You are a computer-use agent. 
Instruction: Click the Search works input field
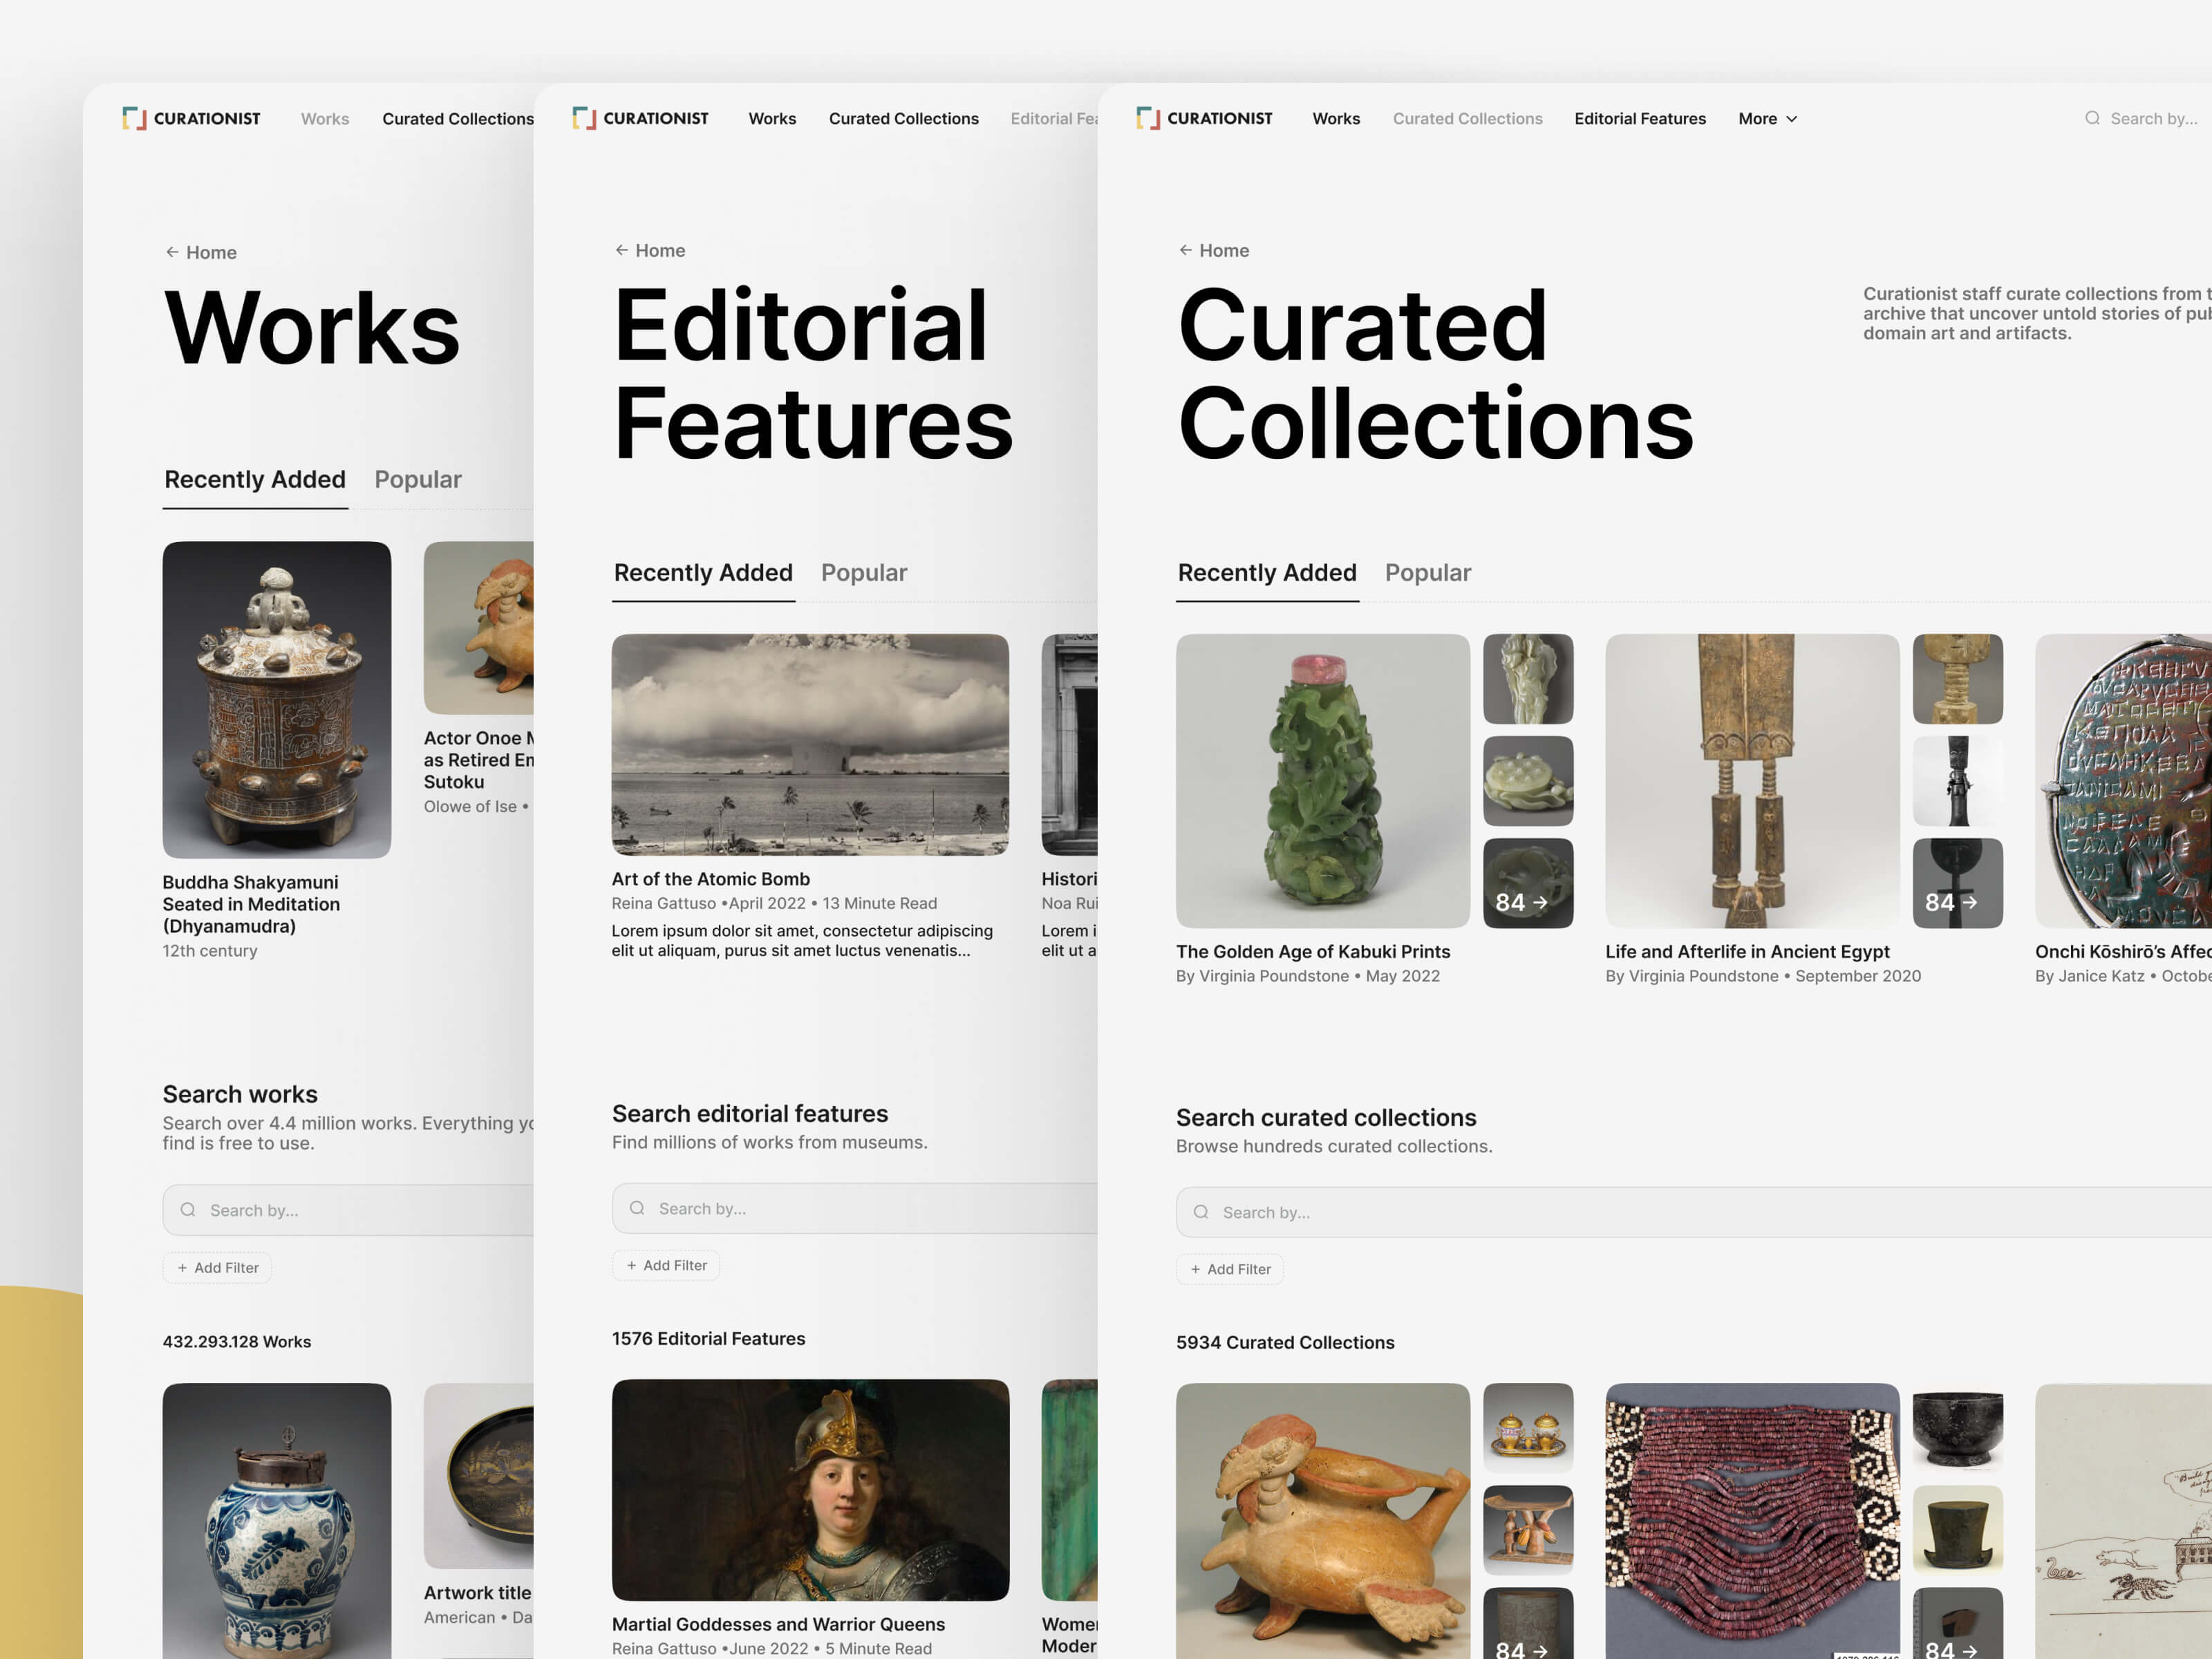tap(348, 1210)
